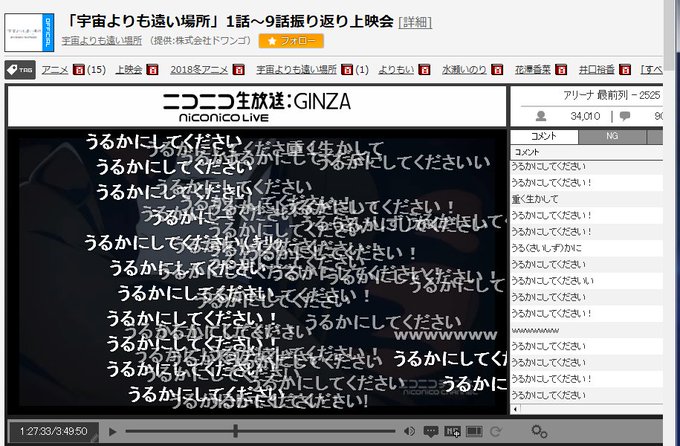Screen dimensions: 680x446
Task: Click the broadcast title text
Action: point(229,22)
